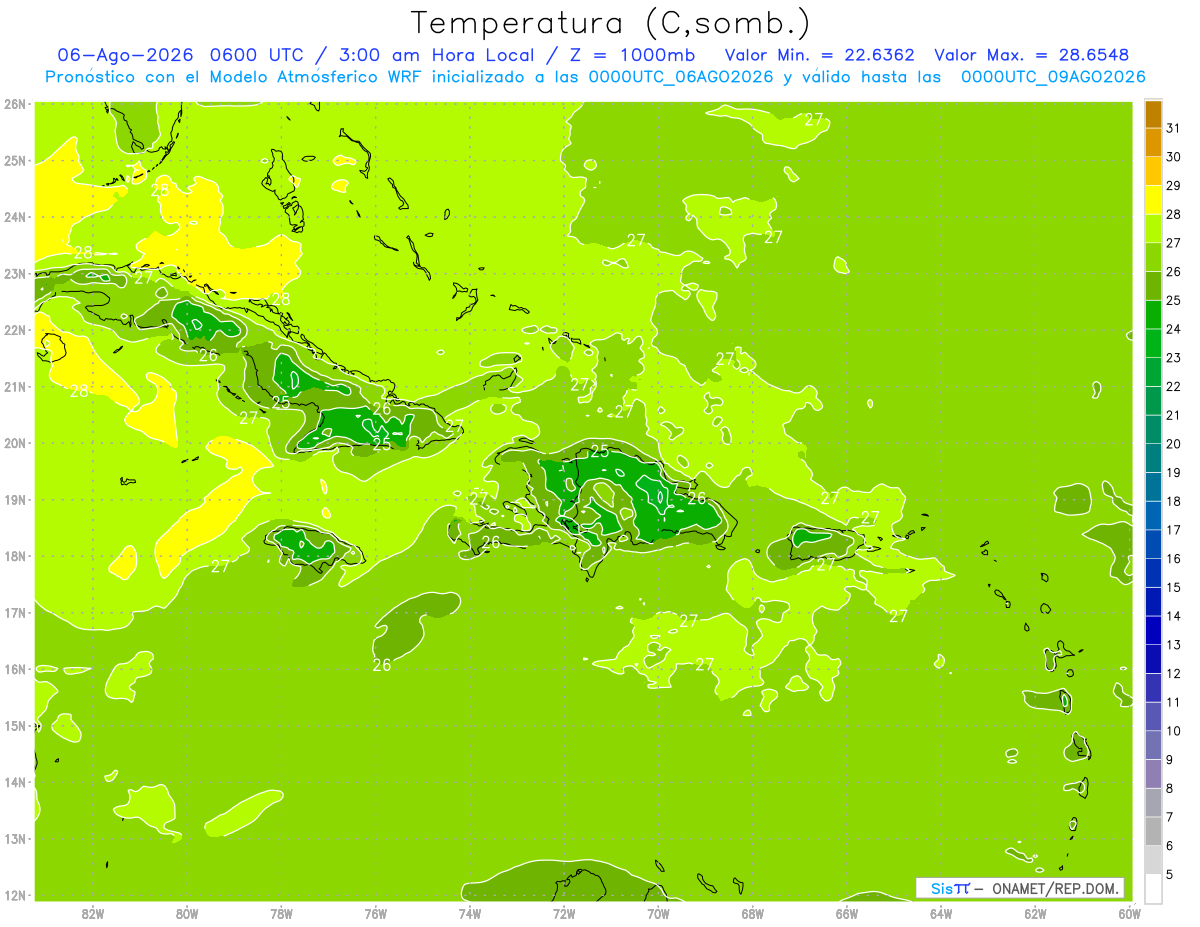Click color scale label 17
Viewport: 1200px width, 927px height.
pyautogui.click(x=1173, y=530)
